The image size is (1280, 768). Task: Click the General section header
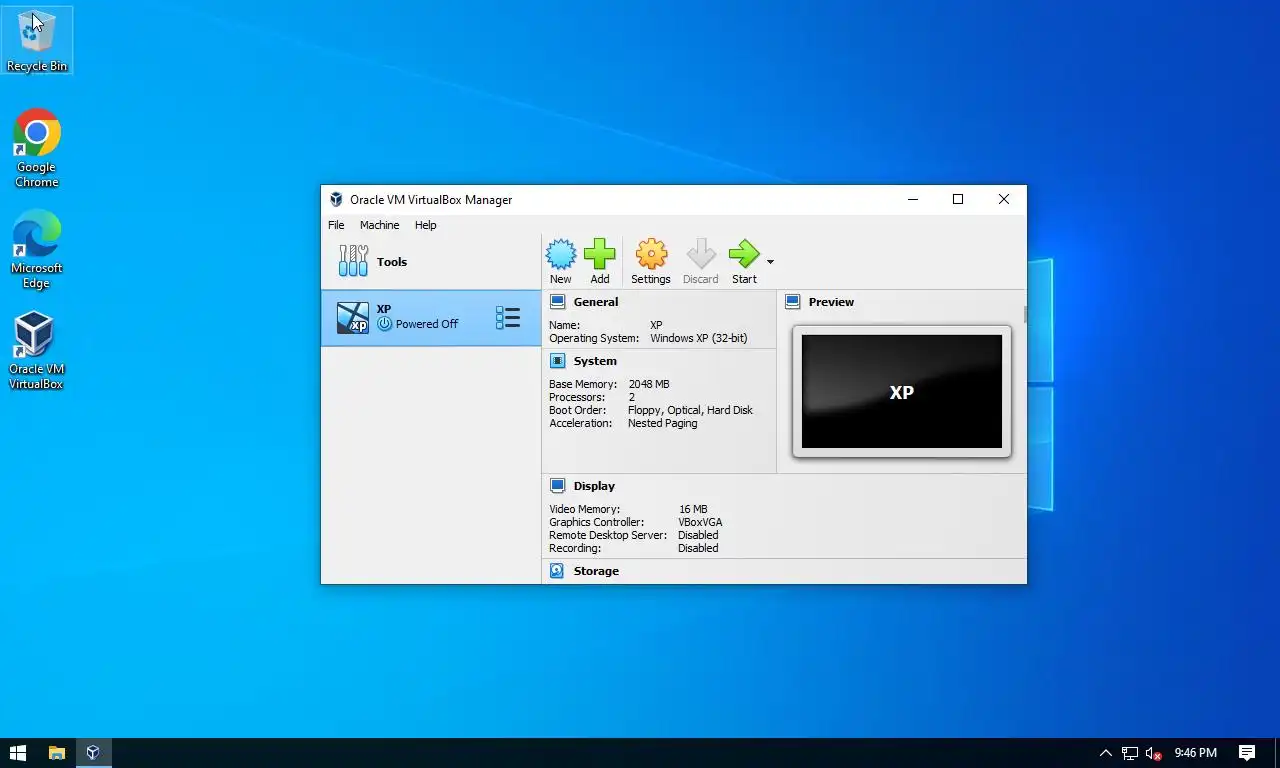pos(596,302)
